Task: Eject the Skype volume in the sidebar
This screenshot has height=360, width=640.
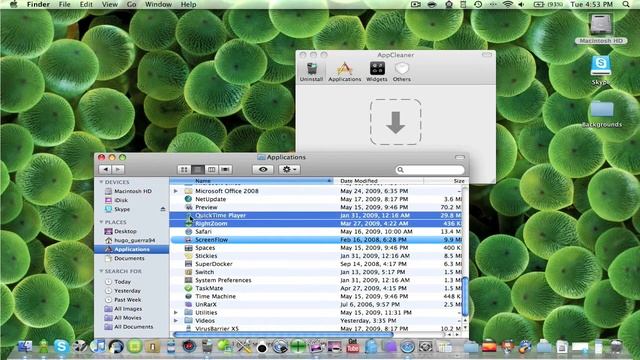Action: (x=162, y=209)
